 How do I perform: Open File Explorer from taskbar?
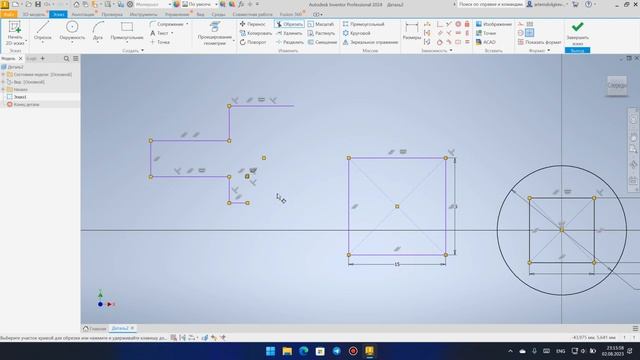click(287, 351)
